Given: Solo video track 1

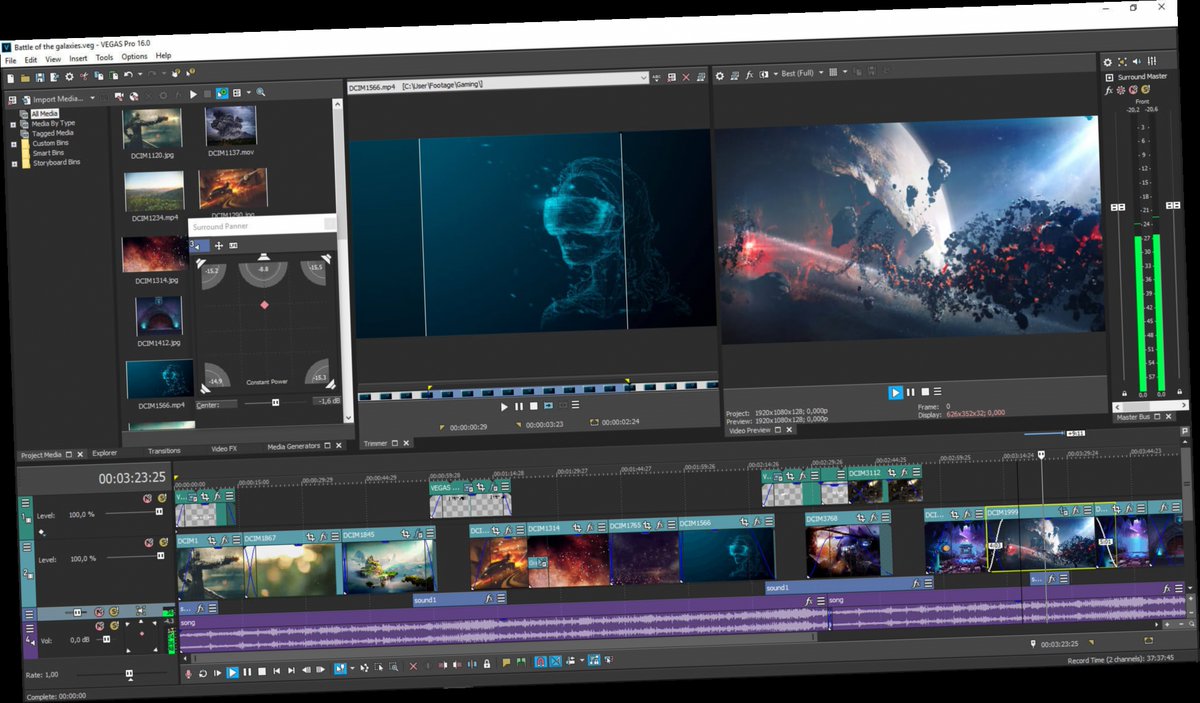Looking at the screenshot, I should point(162,498).
